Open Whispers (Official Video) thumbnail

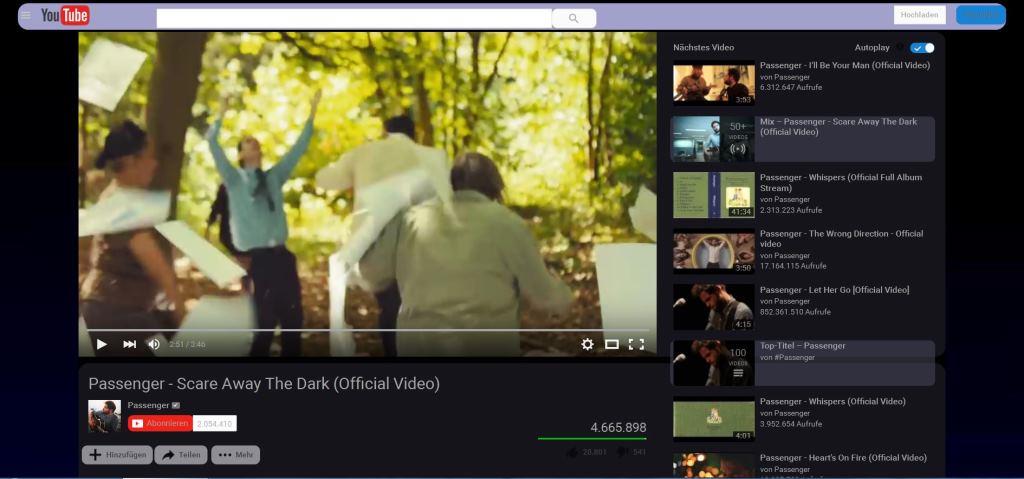714,419
